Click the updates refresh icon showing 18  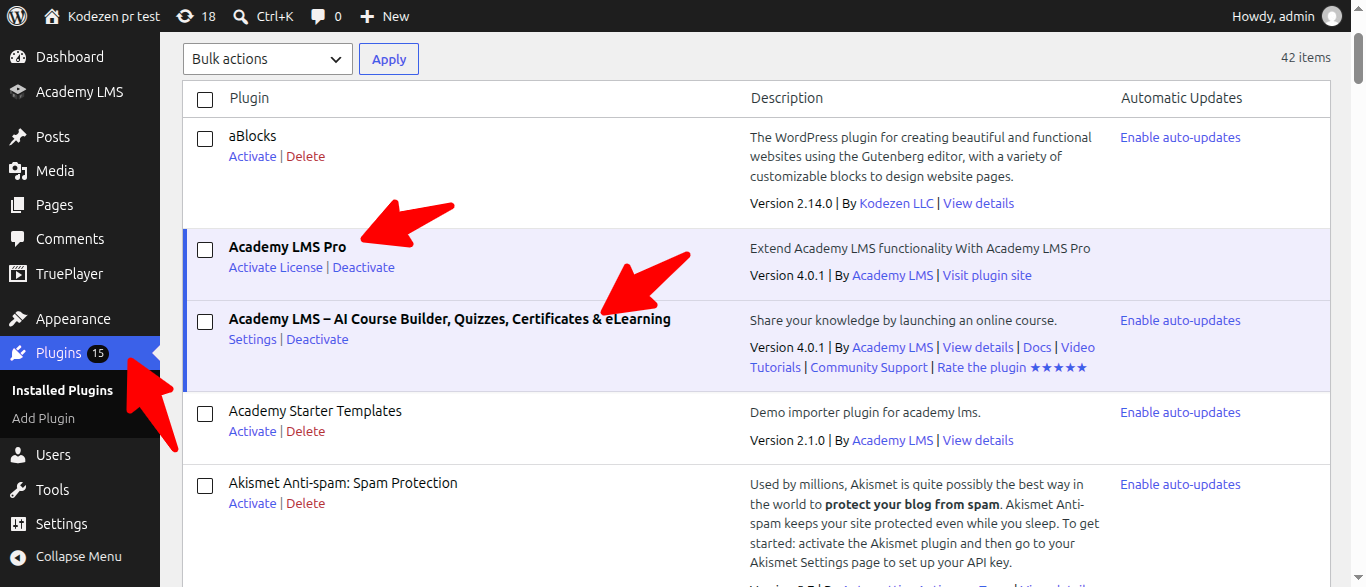(185, 16)
